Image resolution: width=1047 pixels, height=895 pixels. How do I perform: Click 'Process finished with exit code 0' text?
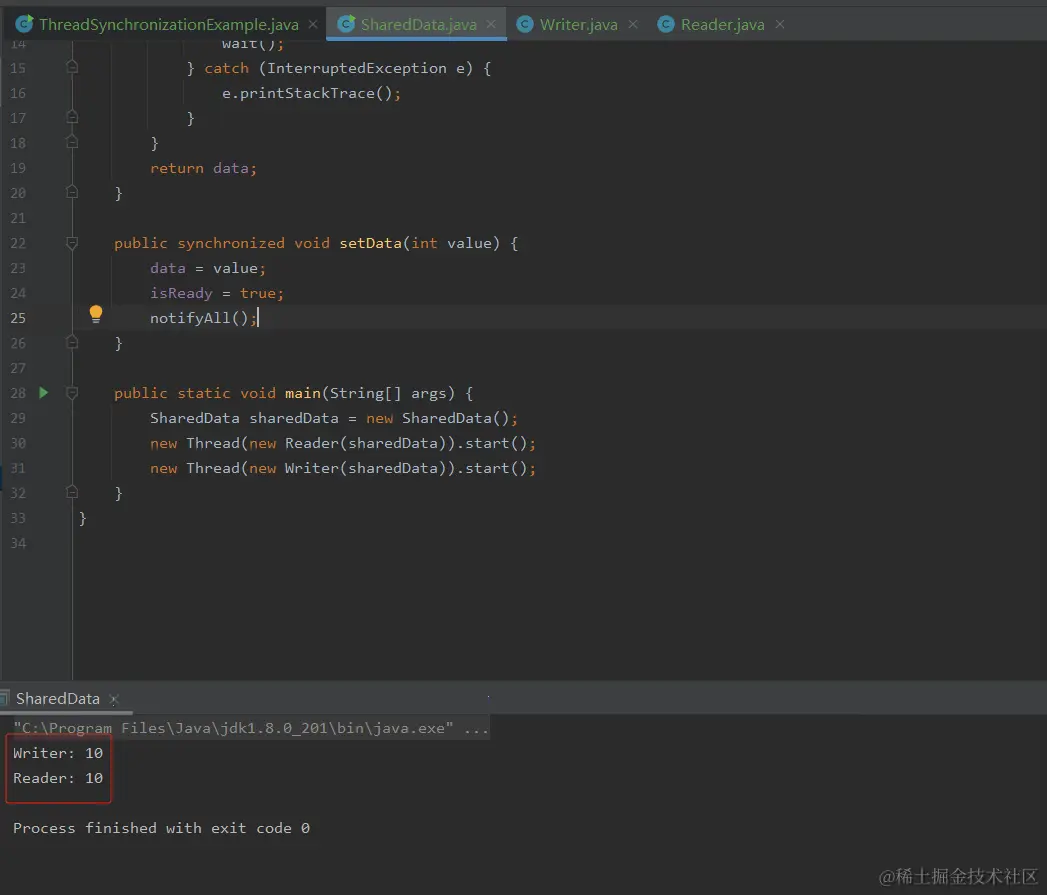coord(161,828)
